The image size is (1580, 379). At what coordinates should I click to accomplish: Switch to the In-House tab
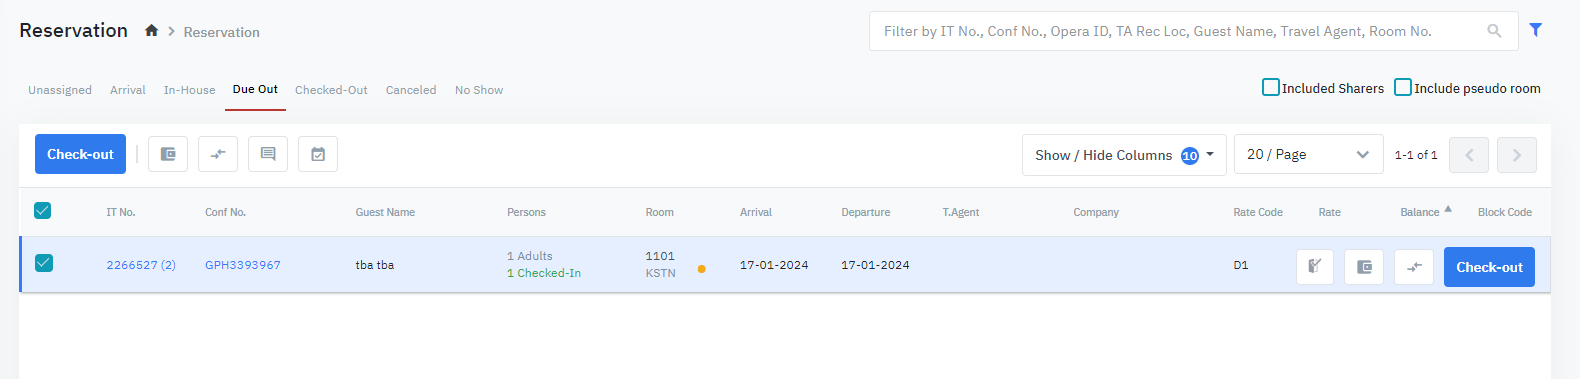click(189, 90)
